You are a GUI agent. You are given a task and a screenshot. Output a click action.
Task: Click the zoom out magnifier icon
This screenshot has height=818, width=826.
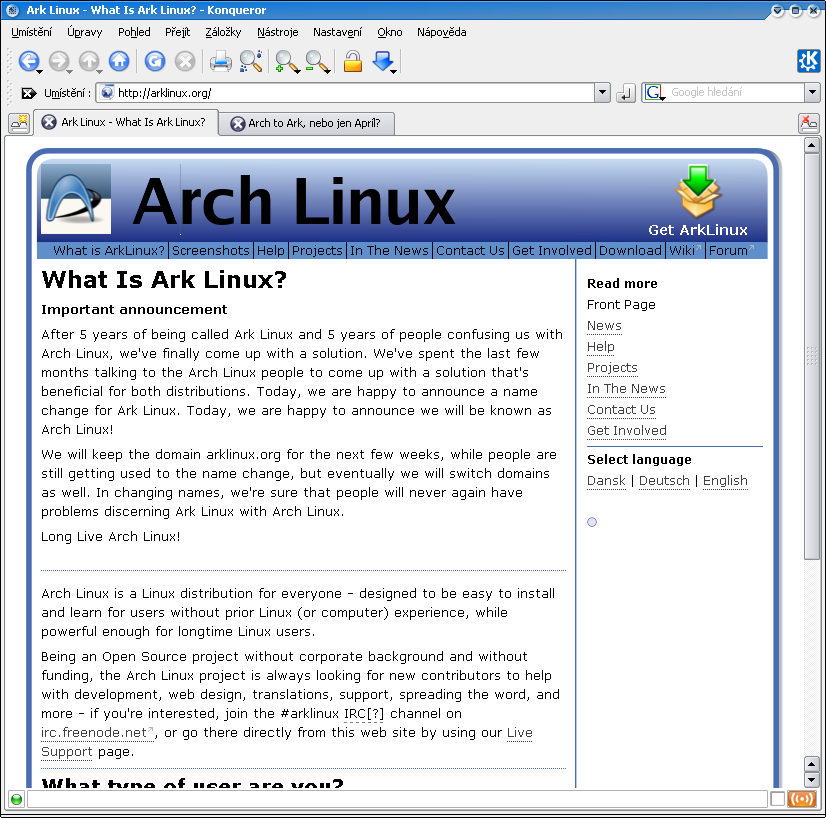(x=318, y=62)
